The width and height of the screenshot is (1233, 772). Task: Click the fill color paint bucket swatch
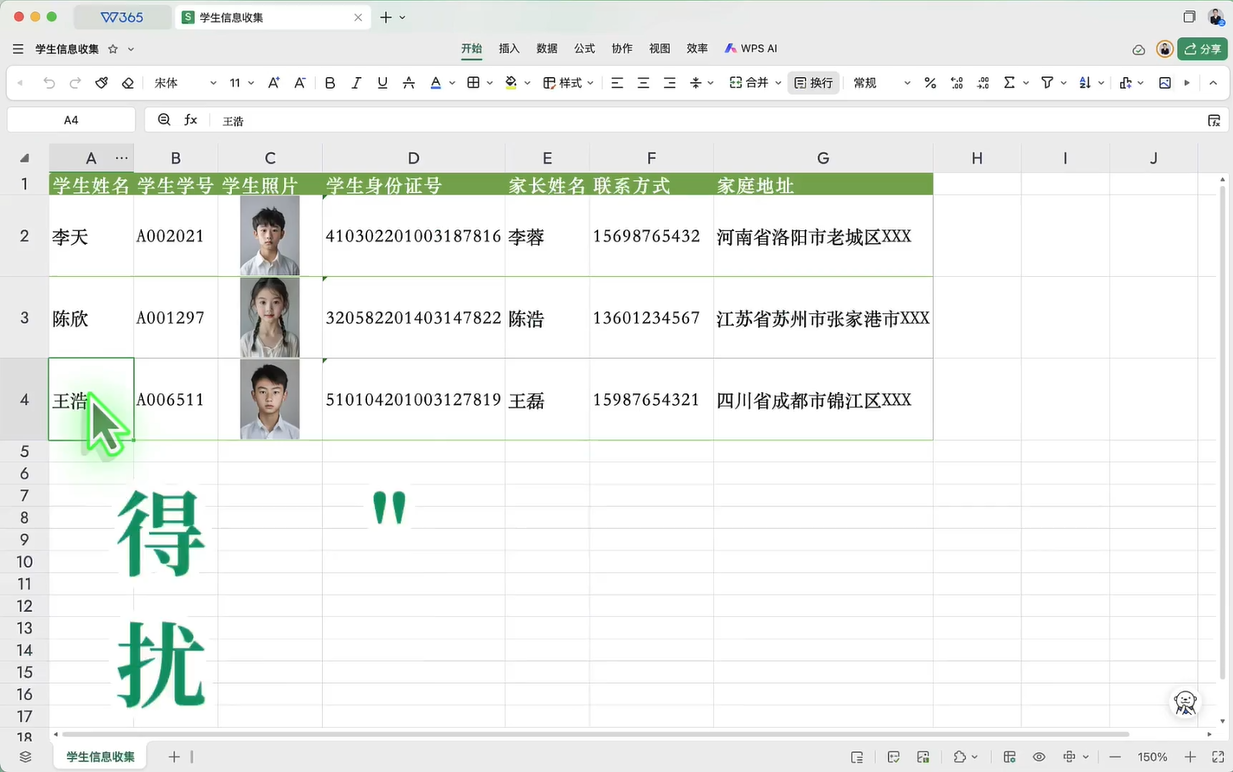(511, 83)
